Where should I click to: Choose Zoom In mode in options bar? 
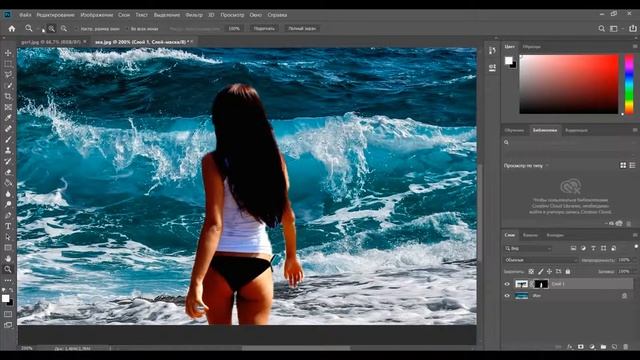52,29
